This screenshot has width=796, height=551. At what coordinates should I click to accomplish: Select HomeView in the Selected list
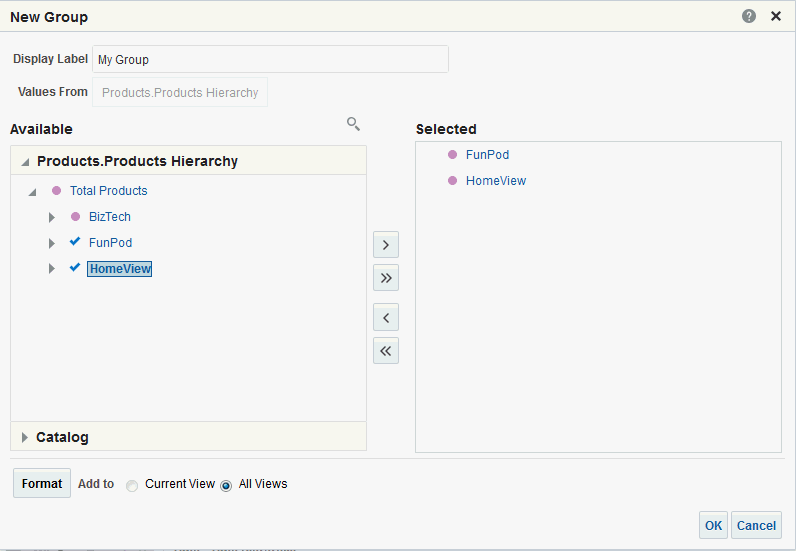point(495,181)
